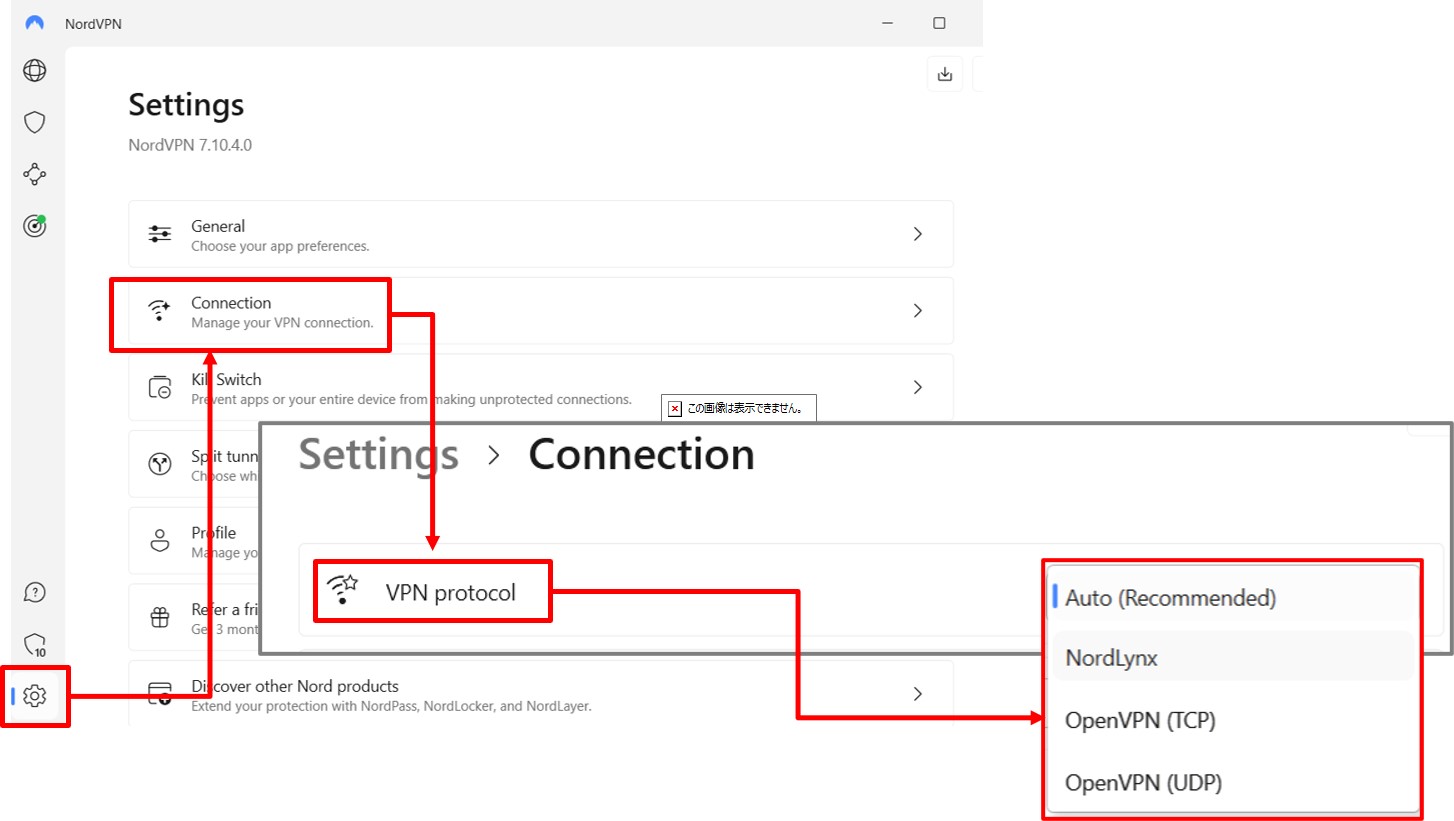Screen dimensions: 1454x821
Task: Expand the General settings chevron
Action: (x=917, y=234)
